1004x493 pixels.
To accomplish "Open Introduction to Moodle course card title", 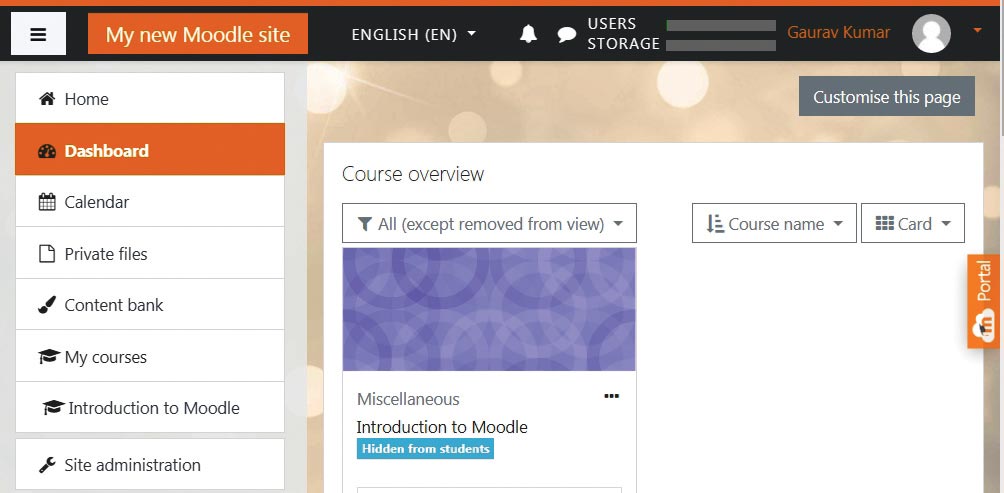I will pos(442,427).
